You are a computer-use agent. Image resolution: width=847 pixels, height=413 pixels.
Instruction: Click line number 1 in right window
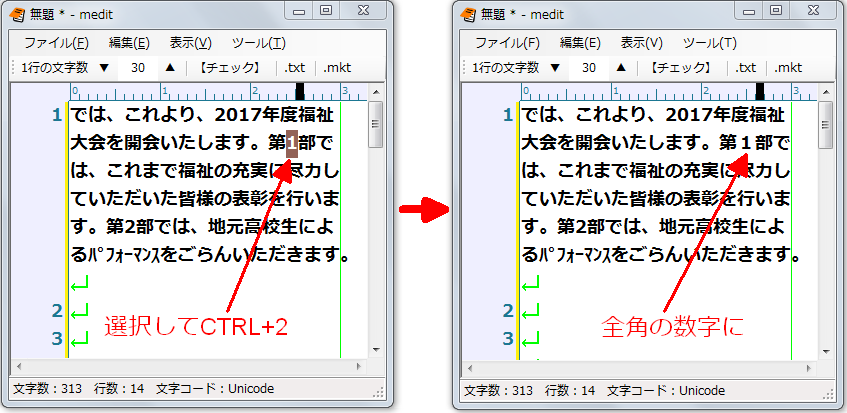[507, 115]
